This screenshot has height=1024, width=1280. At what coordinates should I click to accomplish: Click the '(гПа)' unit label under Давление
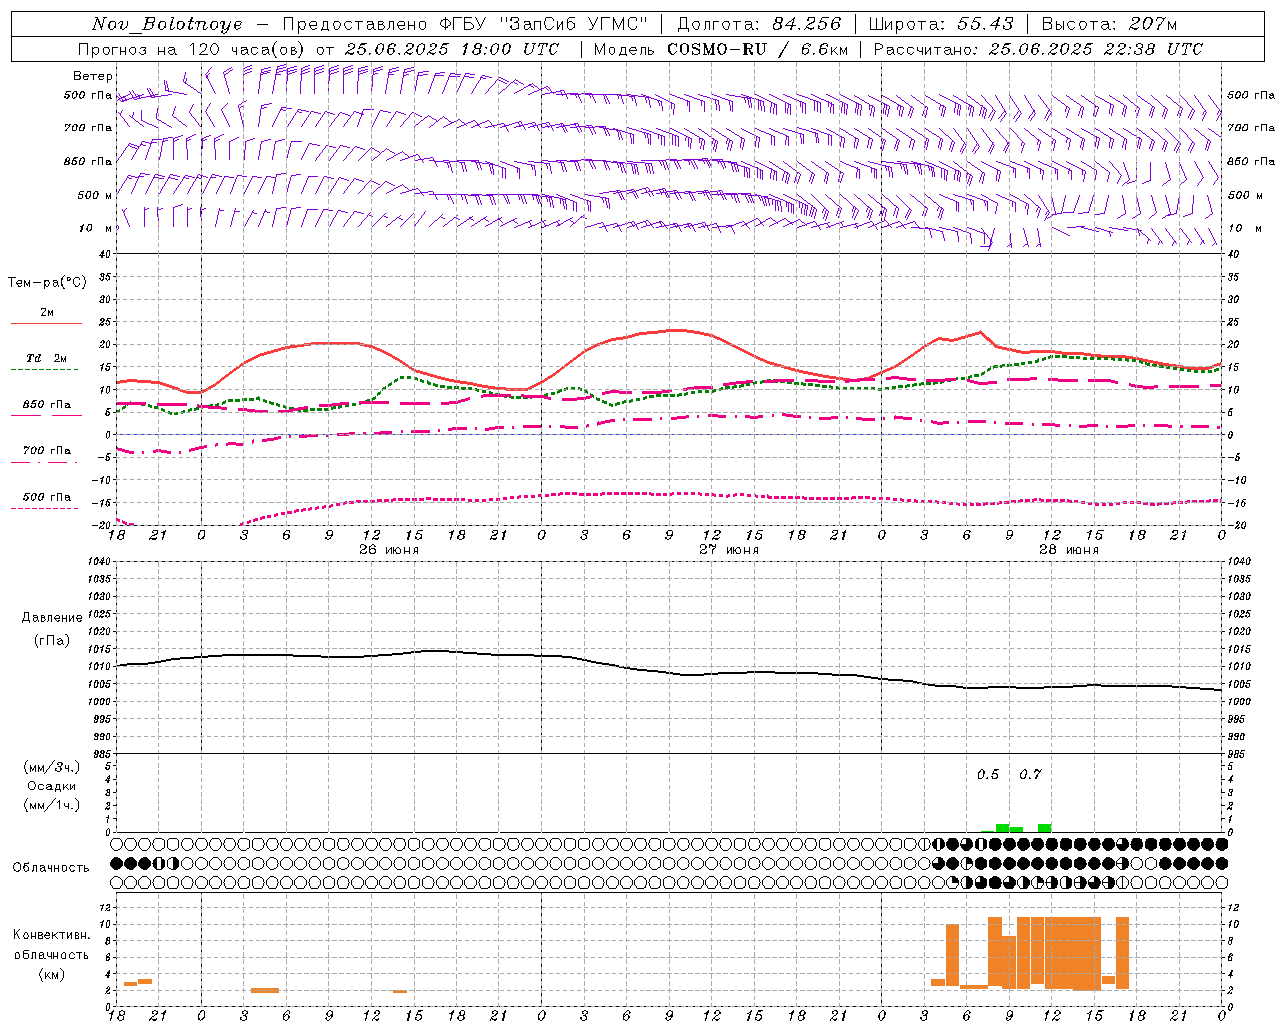[x=52, y=641]
